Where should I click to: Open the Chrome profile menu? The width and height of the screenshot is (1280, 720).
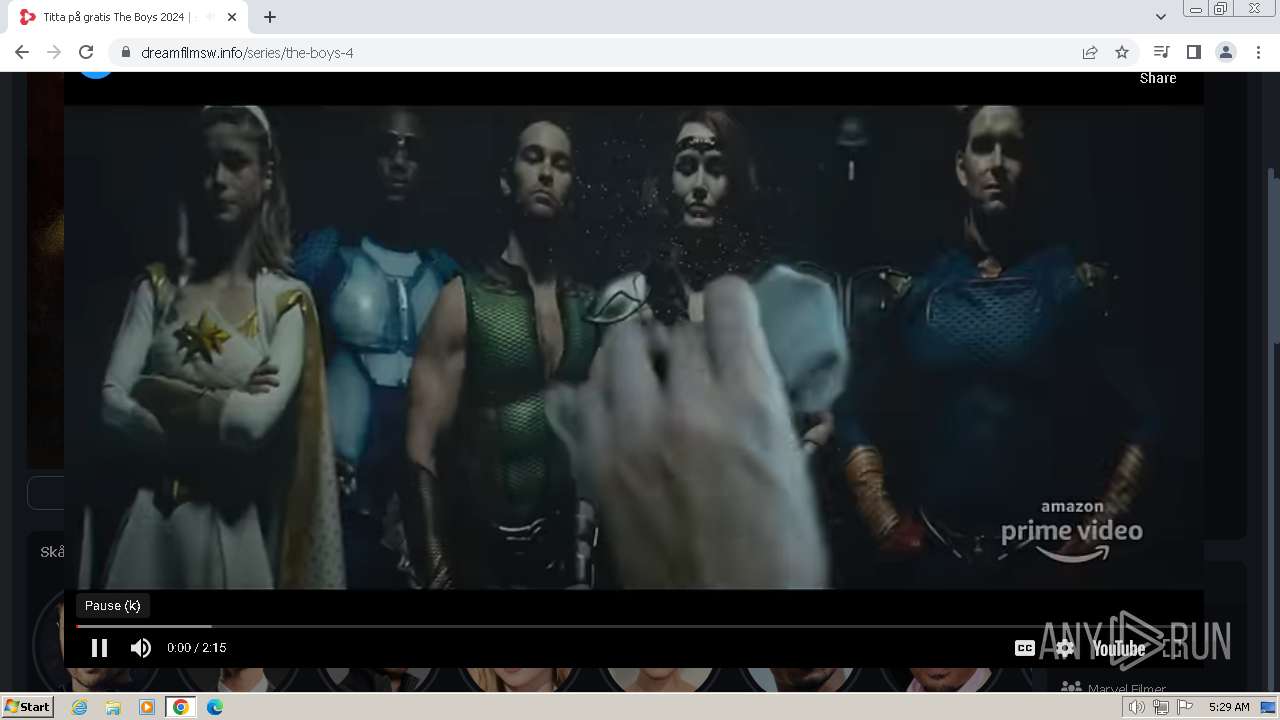1226,52
